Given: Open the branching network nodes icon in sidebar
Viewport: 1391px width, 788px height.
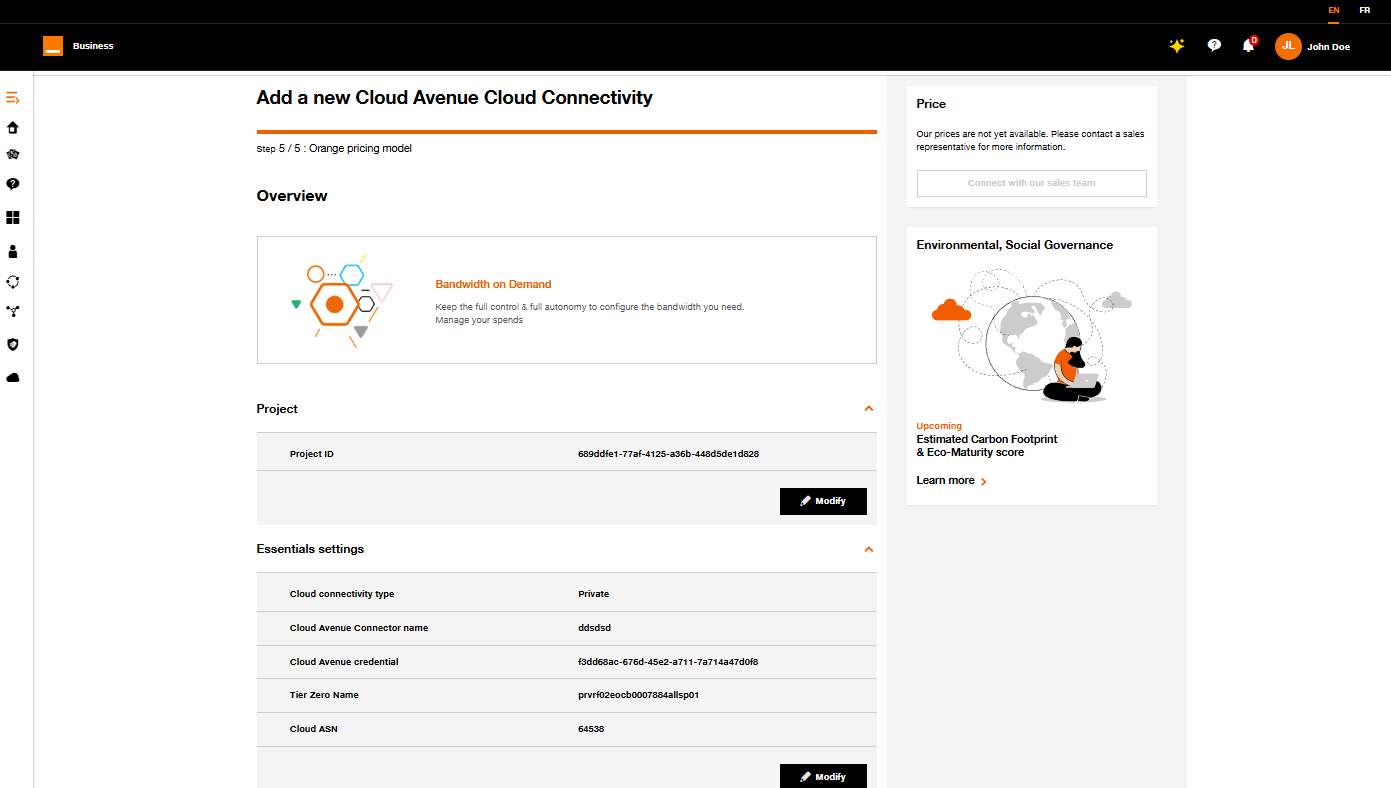Looking at the screenshot, I should point(13,311).
